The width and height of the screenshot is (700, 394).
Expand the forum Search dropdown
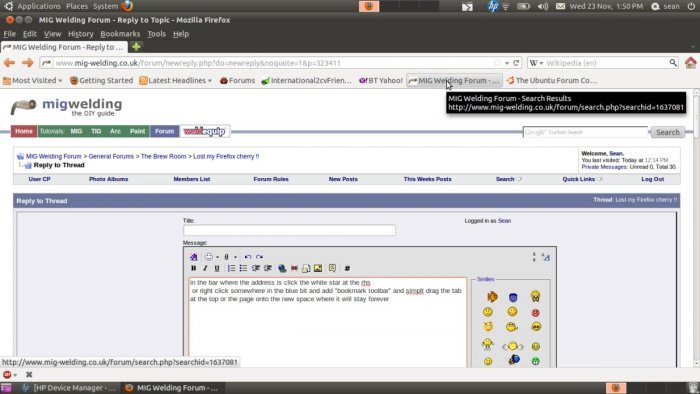click(519, 179)
